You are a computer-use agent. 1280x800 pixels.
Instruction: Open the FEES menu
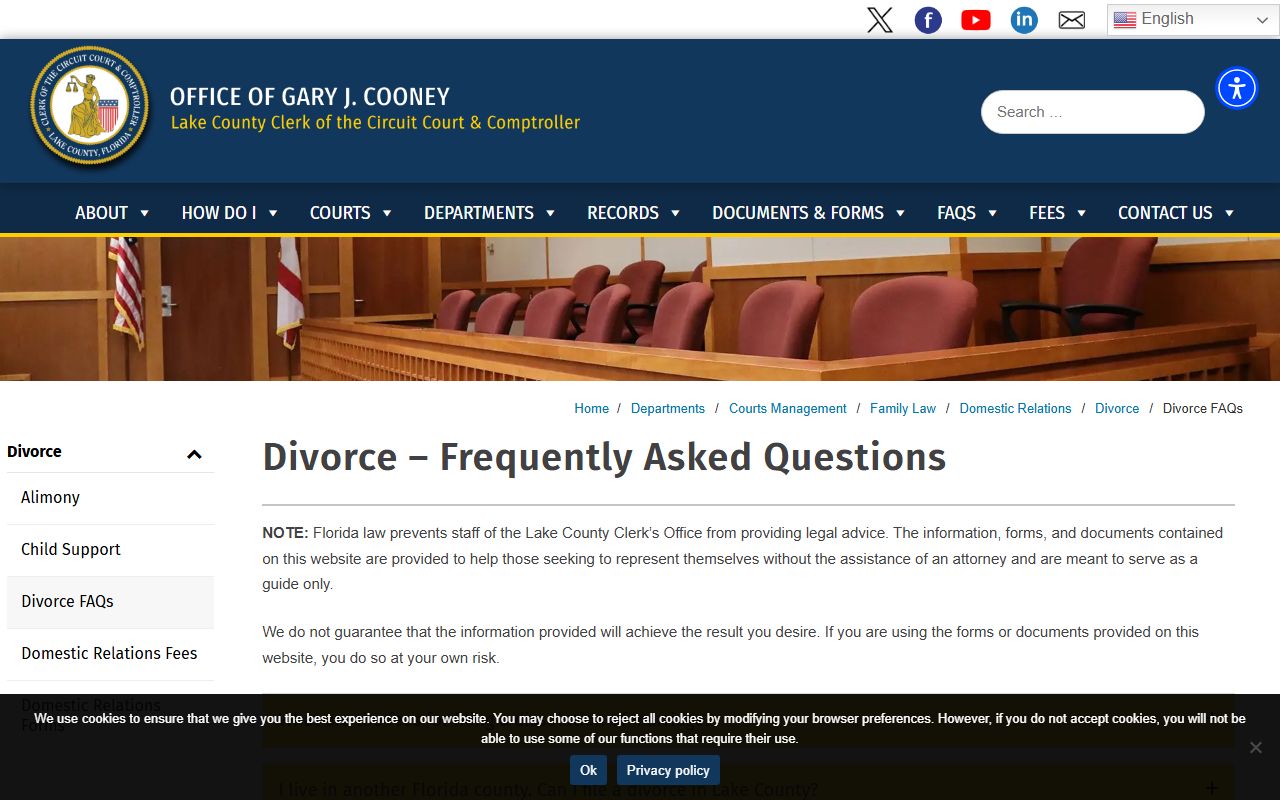click(x=1057, y=212)
